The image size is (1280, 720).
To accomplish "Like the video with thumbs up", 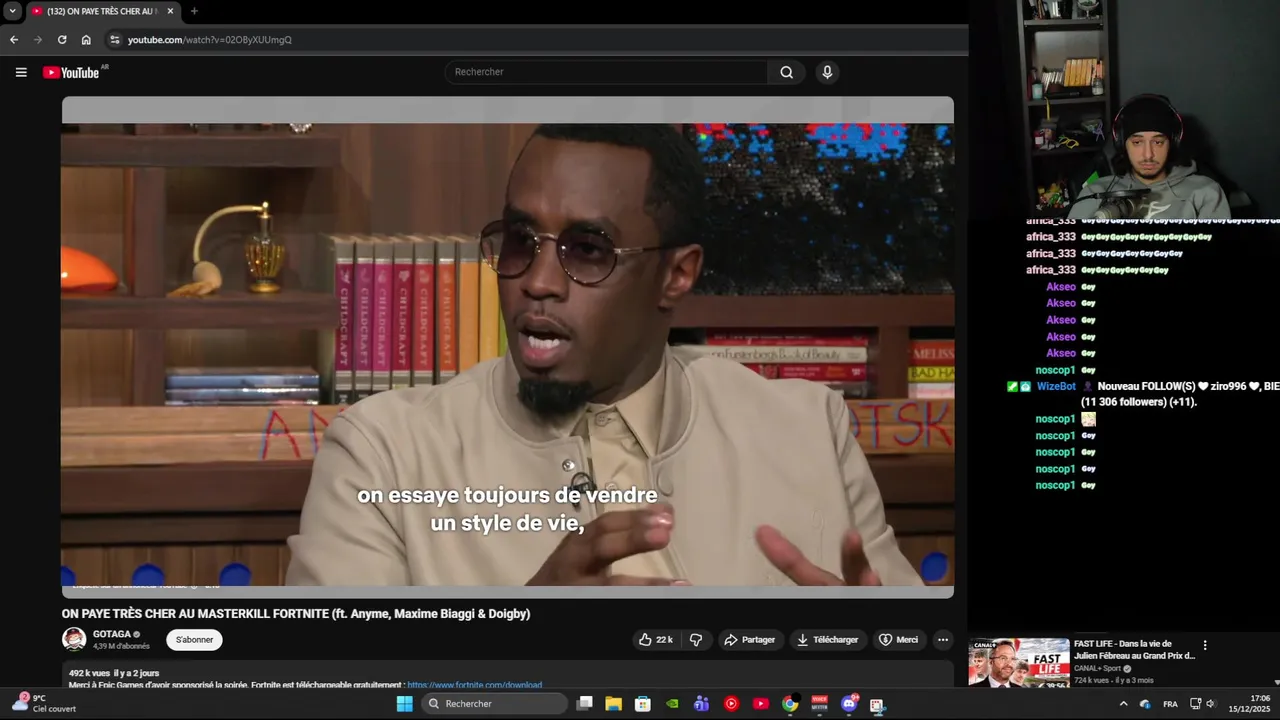I will click(x=656, y=640).
